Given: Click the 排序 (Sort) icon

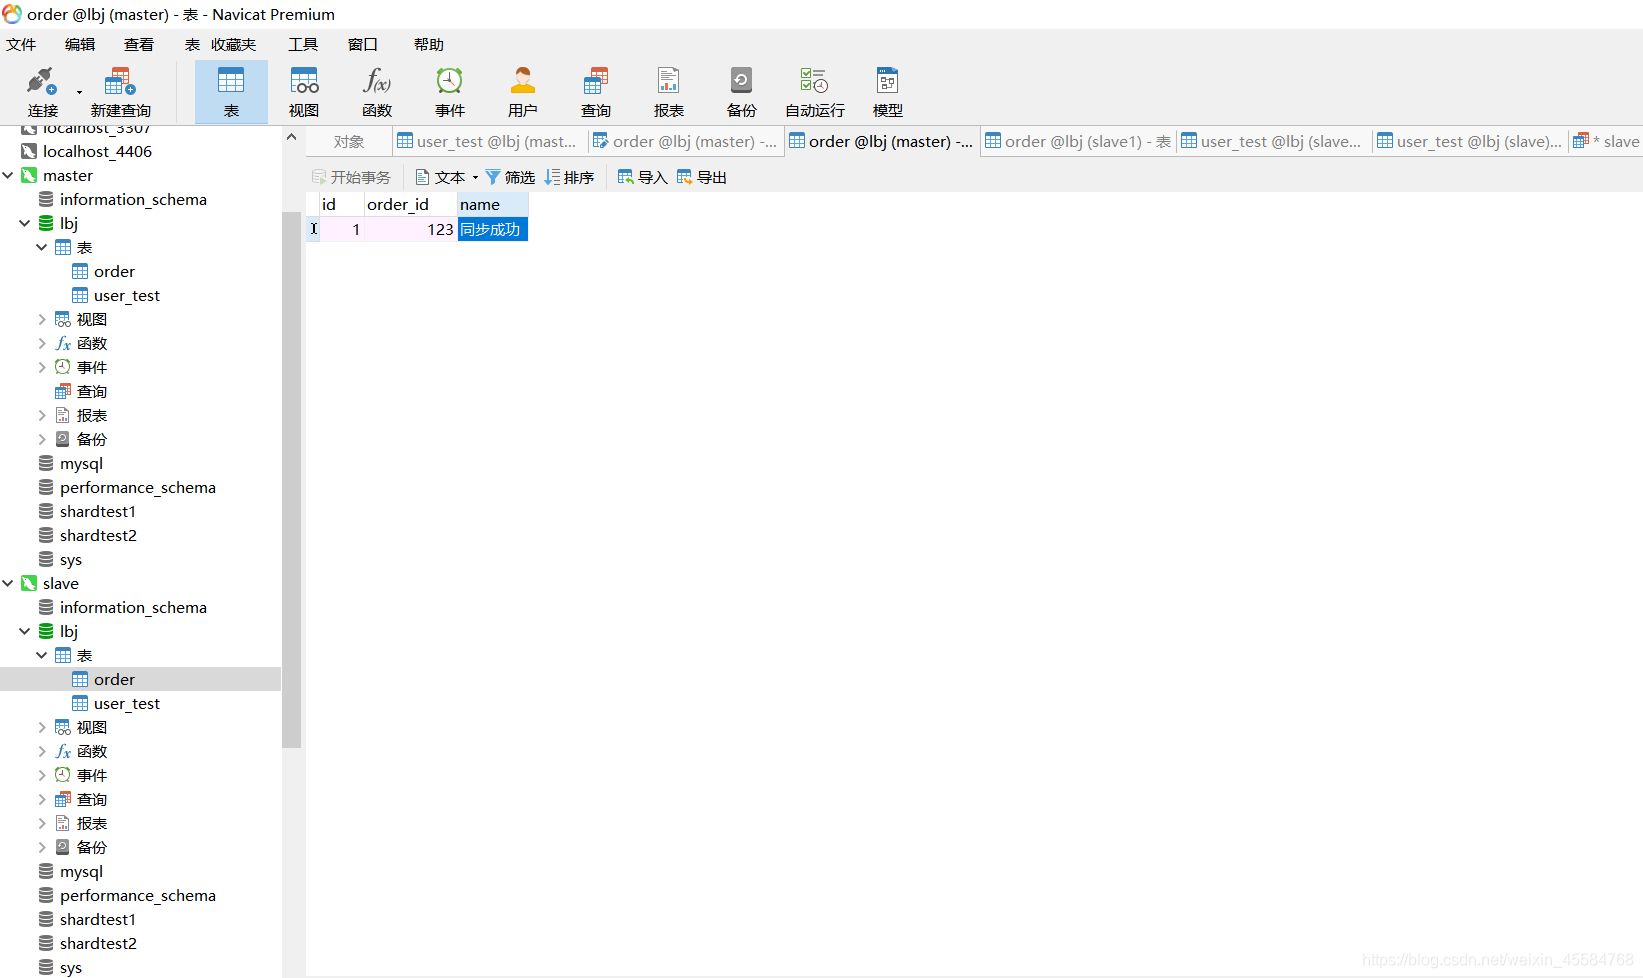Looking at the screenshot, I should click(552, 177).
